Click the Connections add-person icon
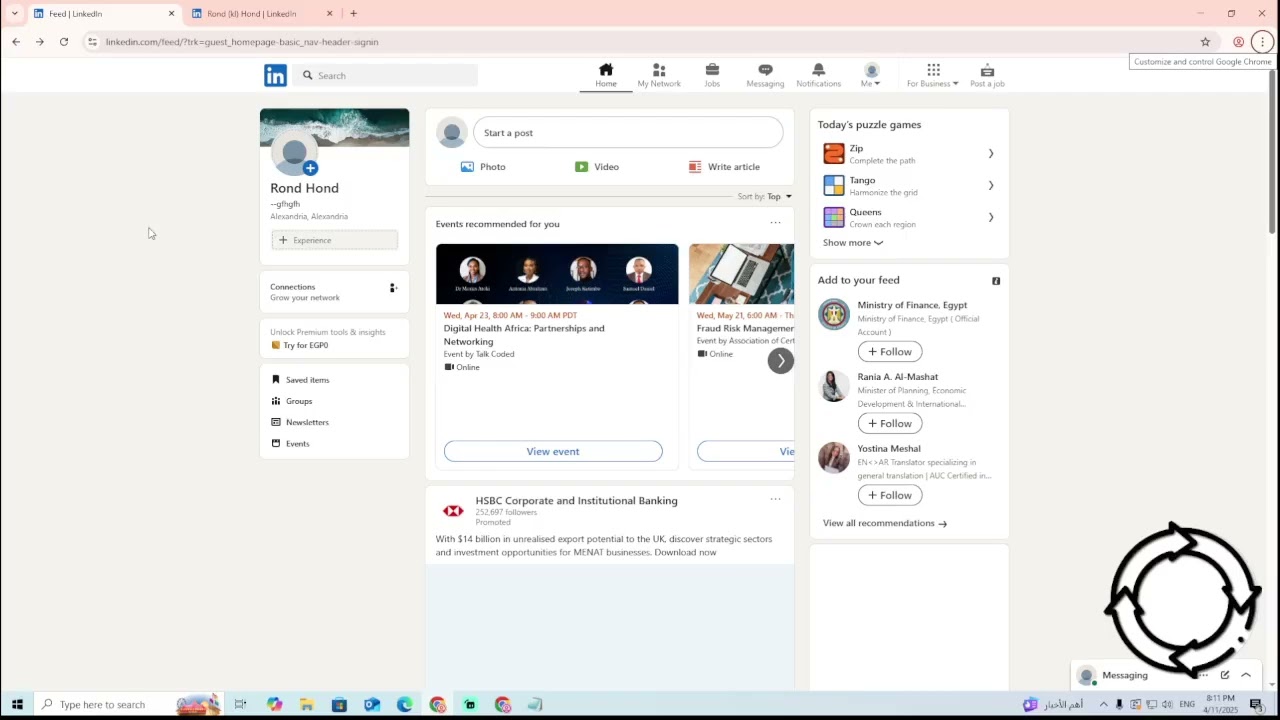The height and width of the screenshot is (720, 1280). [x=393, y=288]
